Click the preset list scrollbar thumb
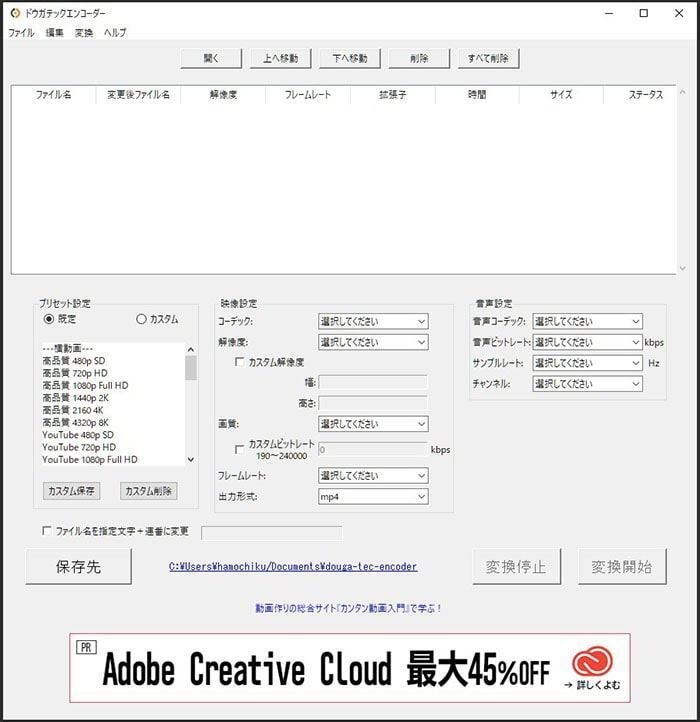This screenshot has width=700, height=722. 191,368
